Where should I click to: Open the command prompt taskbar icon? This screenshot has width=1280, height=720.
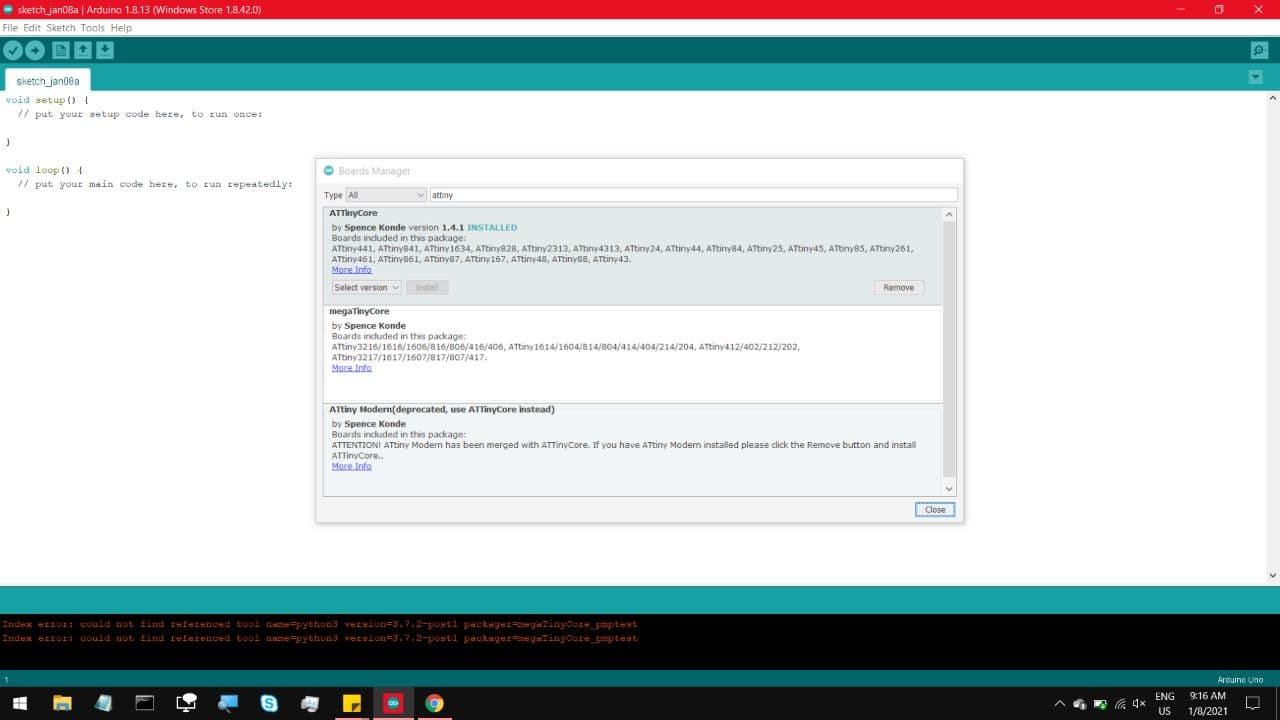(x=145, y=703)
